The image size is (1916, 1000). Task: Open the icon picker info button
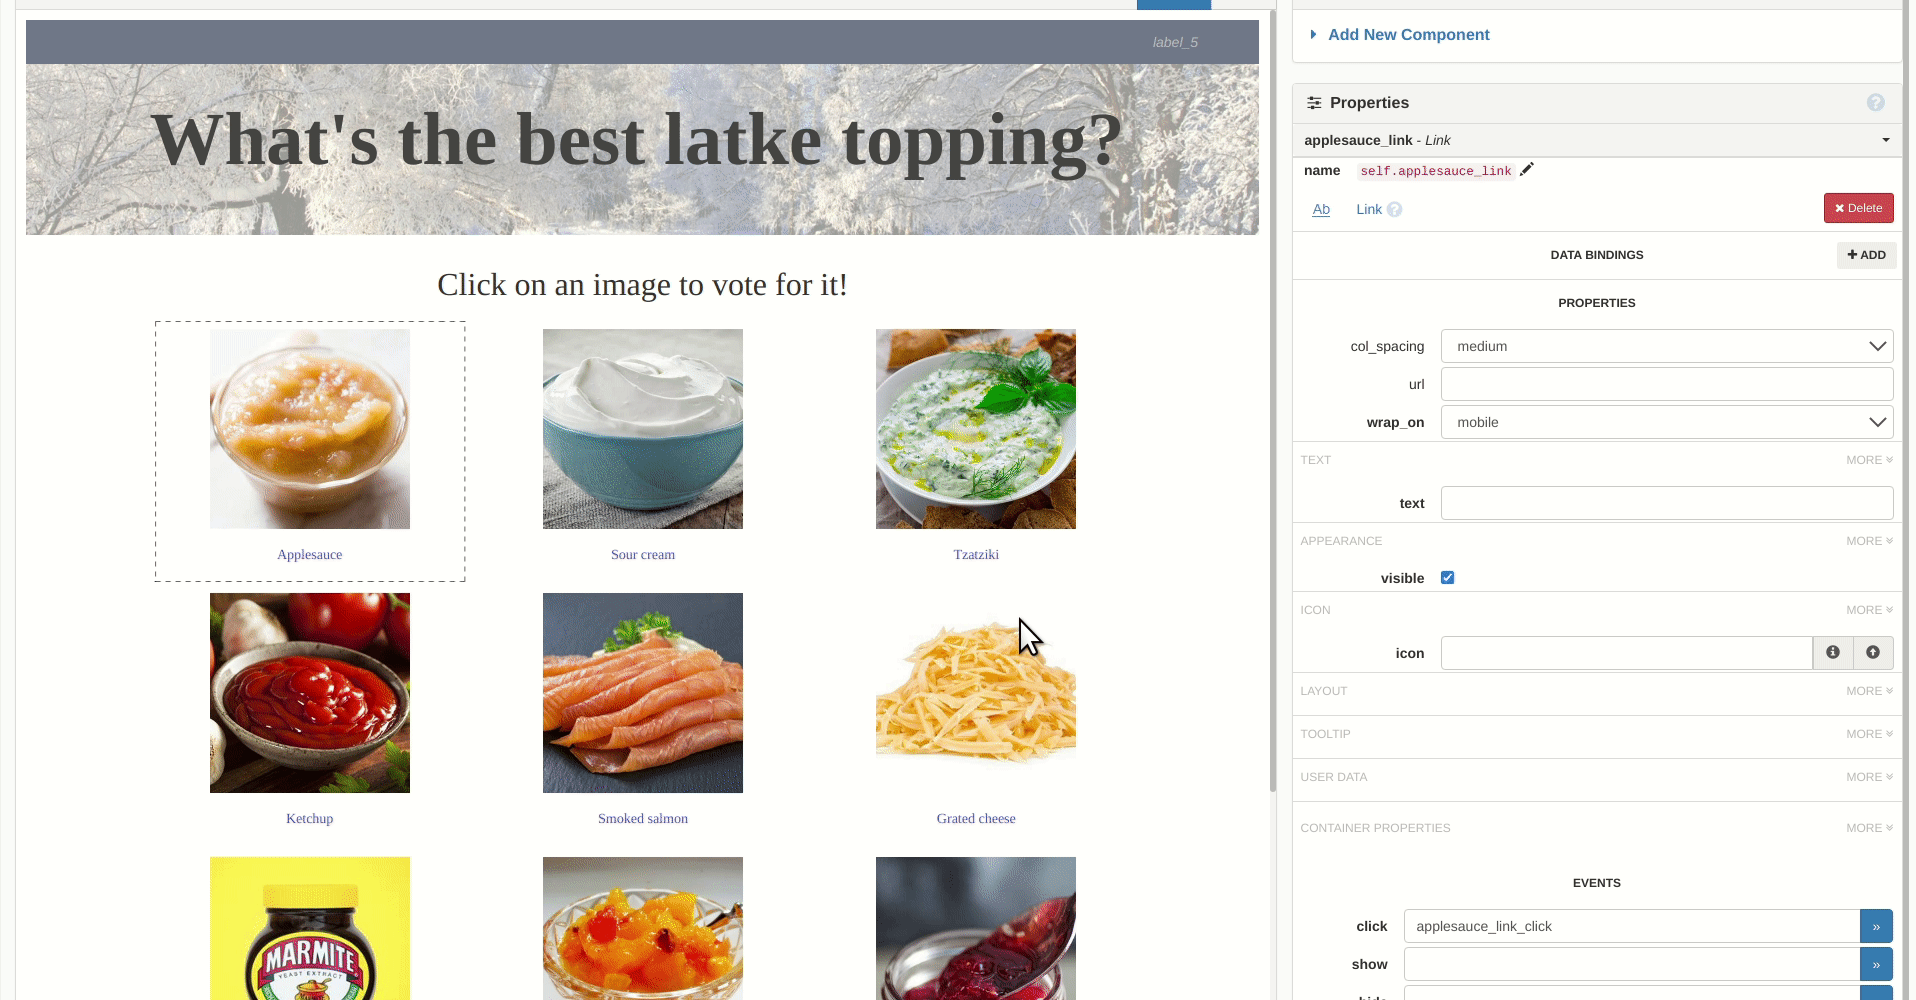1832,653
